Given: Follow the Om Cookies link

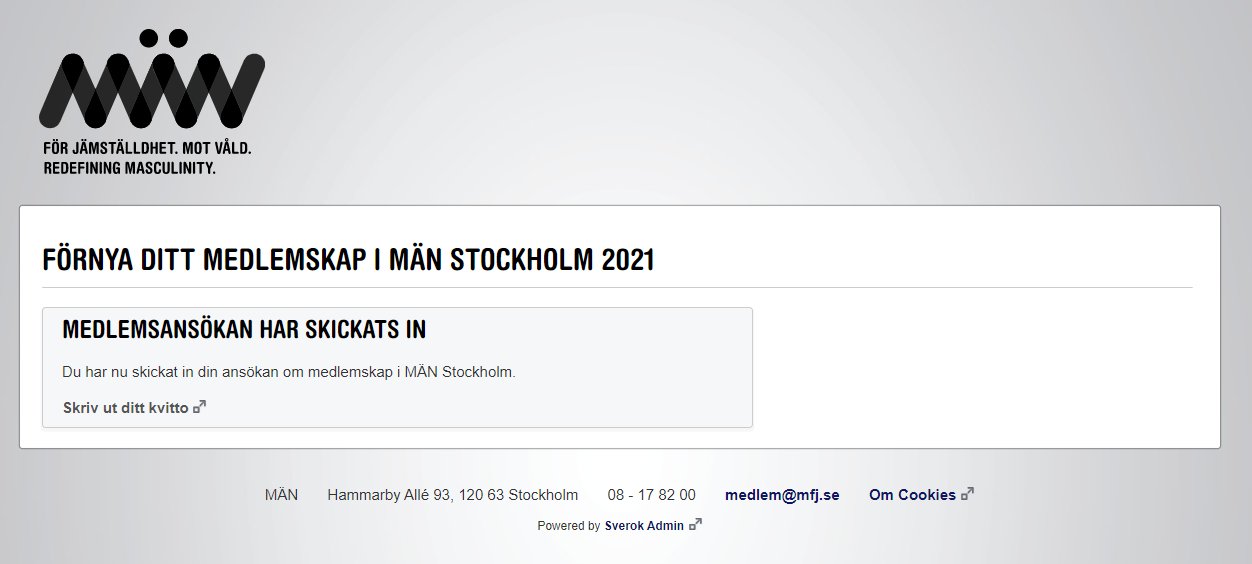Looking at the screenshot, I should [x=912, y=495].
